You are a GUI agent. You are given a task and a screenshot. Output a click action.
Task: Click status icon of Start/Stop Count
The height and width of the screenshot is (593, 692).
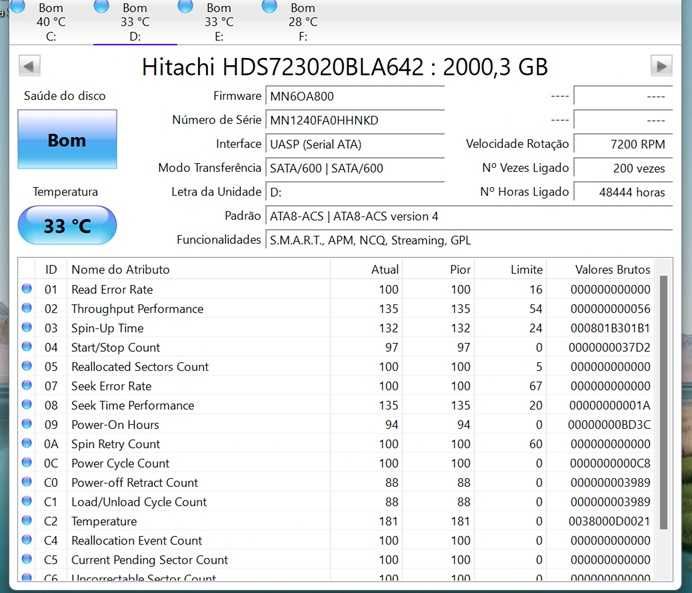point(26,347)
